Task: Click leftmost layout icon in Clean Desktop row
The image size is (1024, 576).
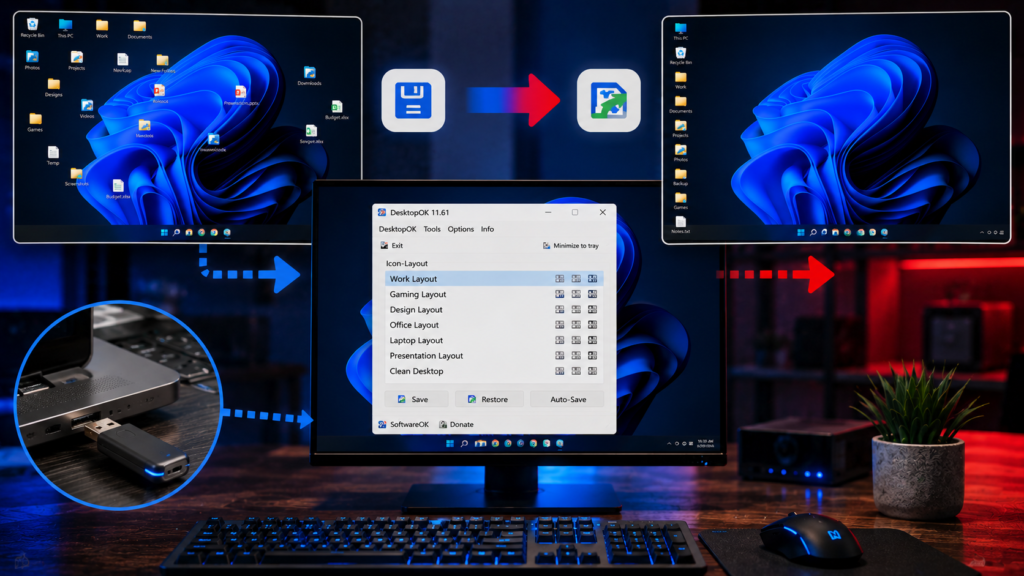Action: [560, 371]
